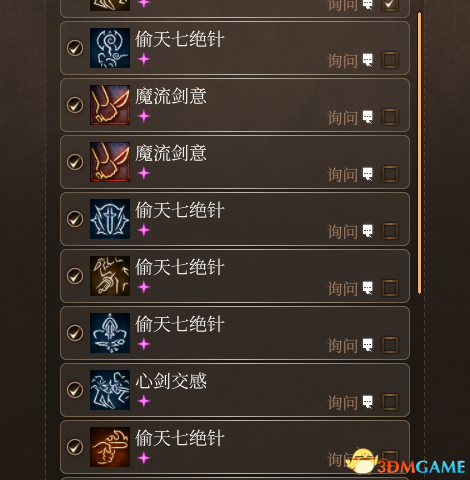This screenshot has height=480, width=470.
Task: Select the blue sword-and-wings skill icon
Action: coord(110,219)
